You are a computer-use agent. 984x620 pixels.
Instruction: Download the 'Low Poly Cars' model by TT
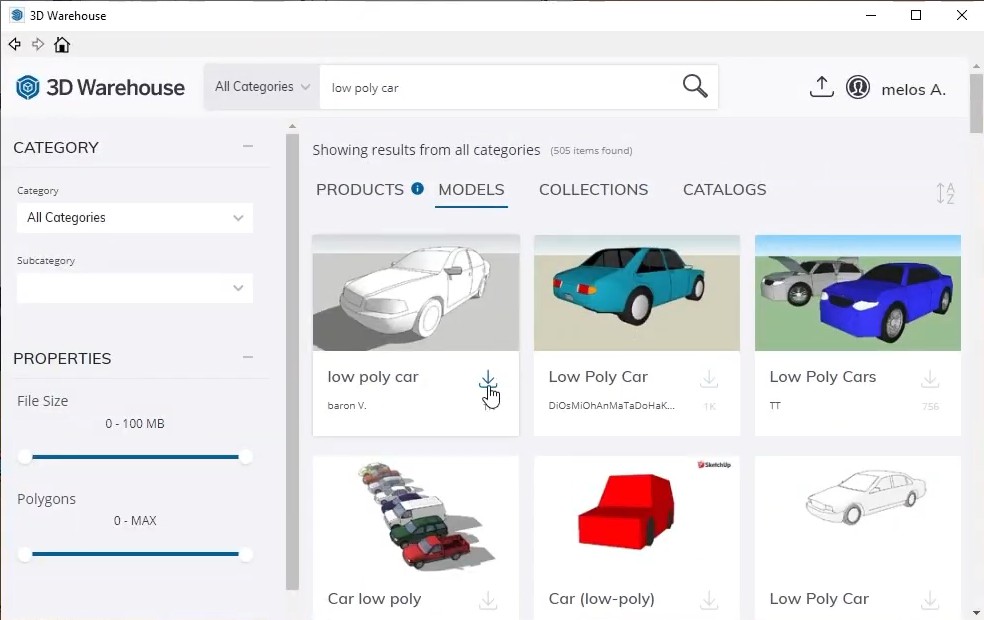[930, 379]
